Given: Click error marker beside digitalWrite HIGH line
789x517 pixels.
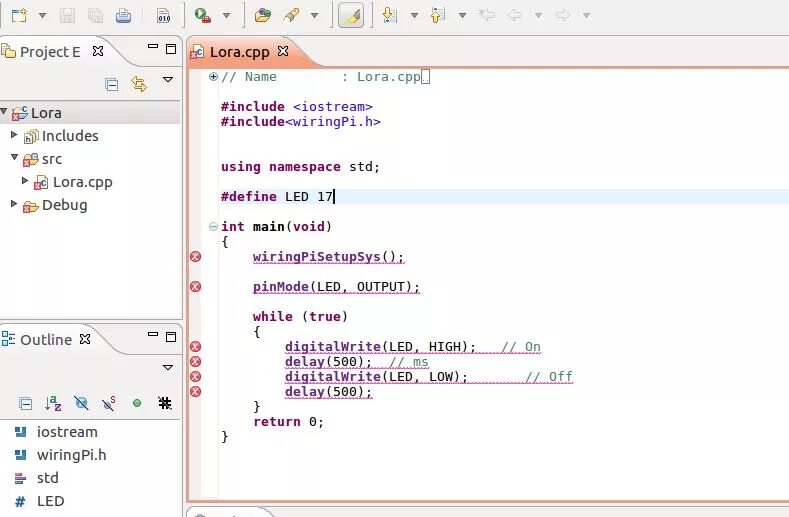Looking at the screenshot, I should 195,346.
